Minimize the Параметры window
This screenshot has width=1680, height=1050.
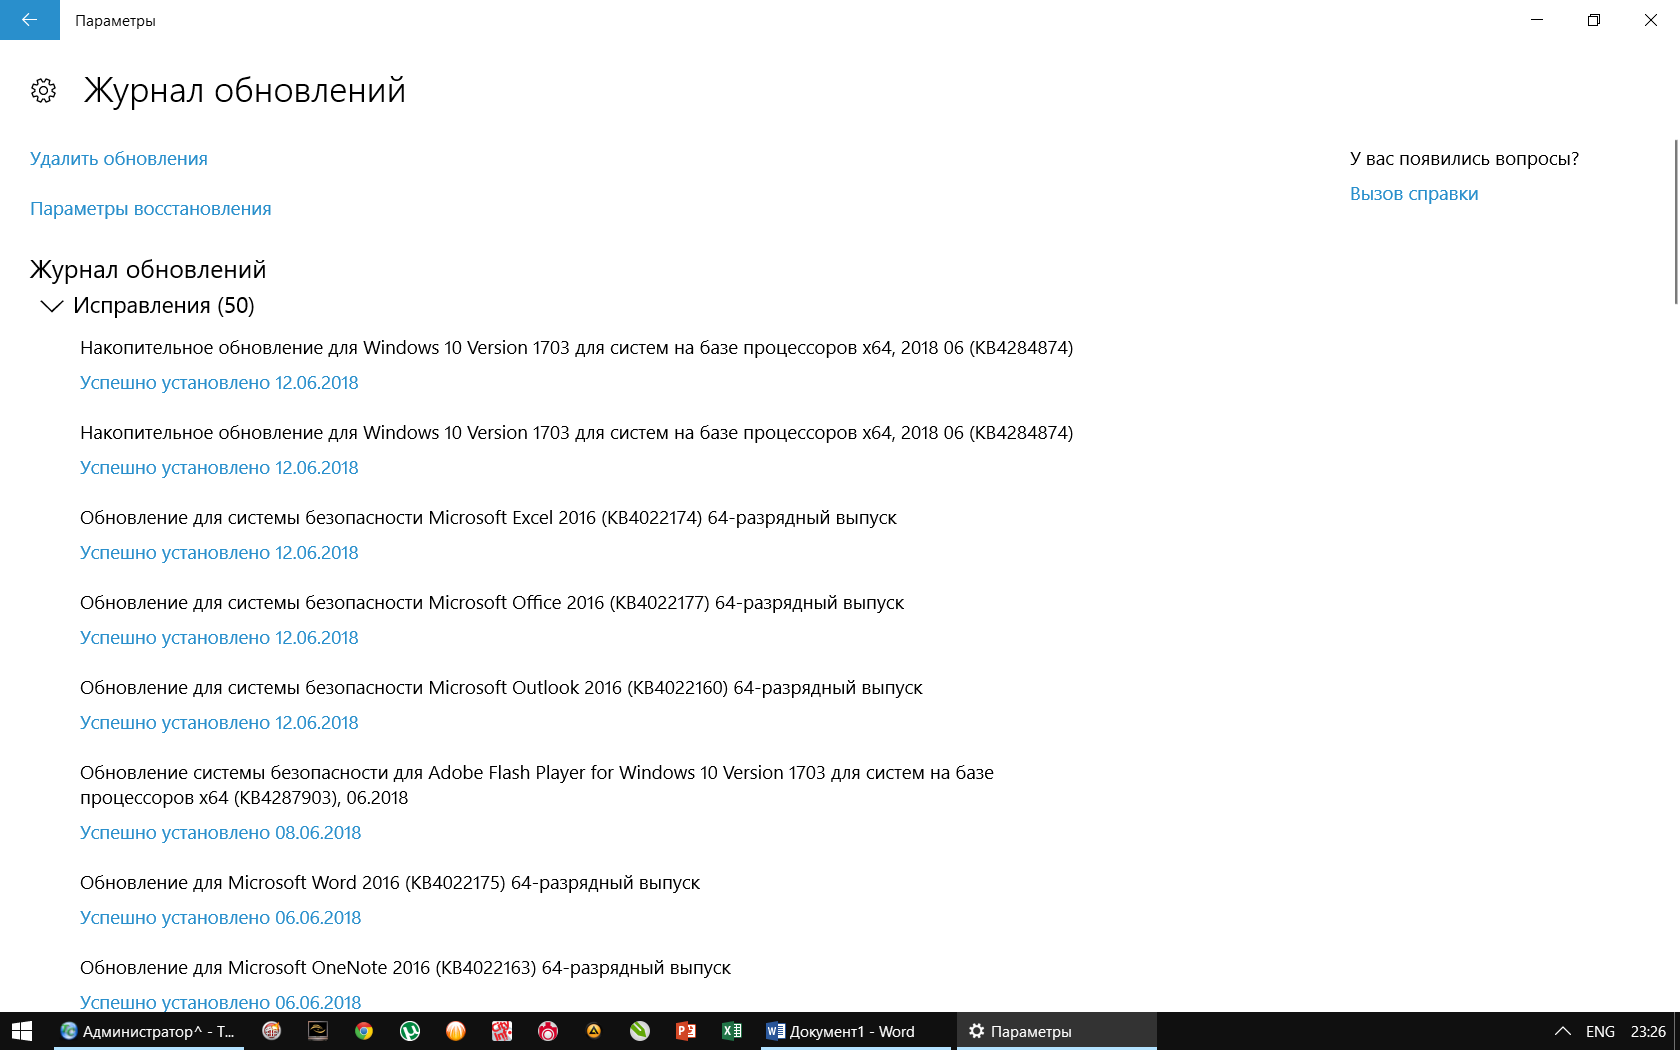[x=1537, y=20]
